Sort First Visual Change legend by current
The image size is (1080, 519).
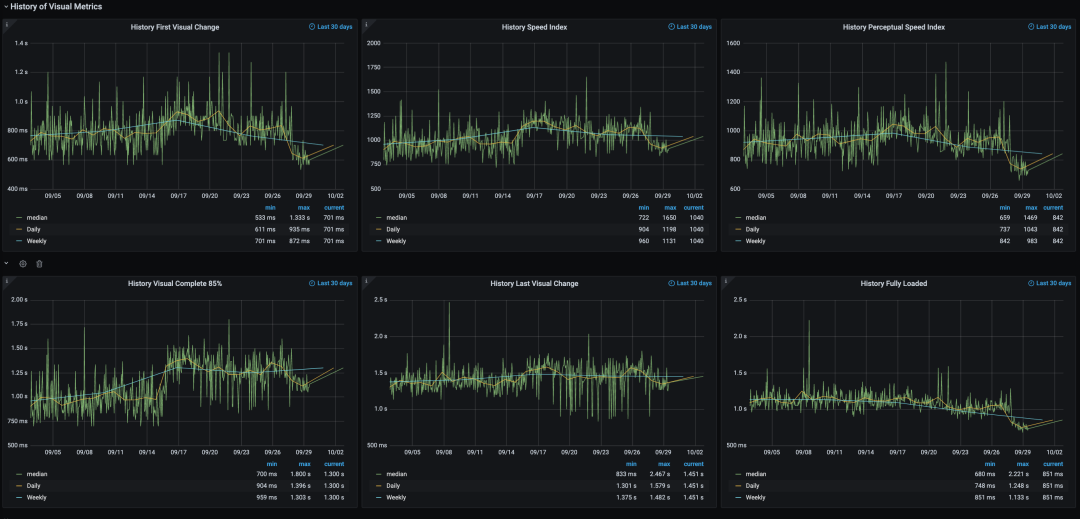point(334,207)
